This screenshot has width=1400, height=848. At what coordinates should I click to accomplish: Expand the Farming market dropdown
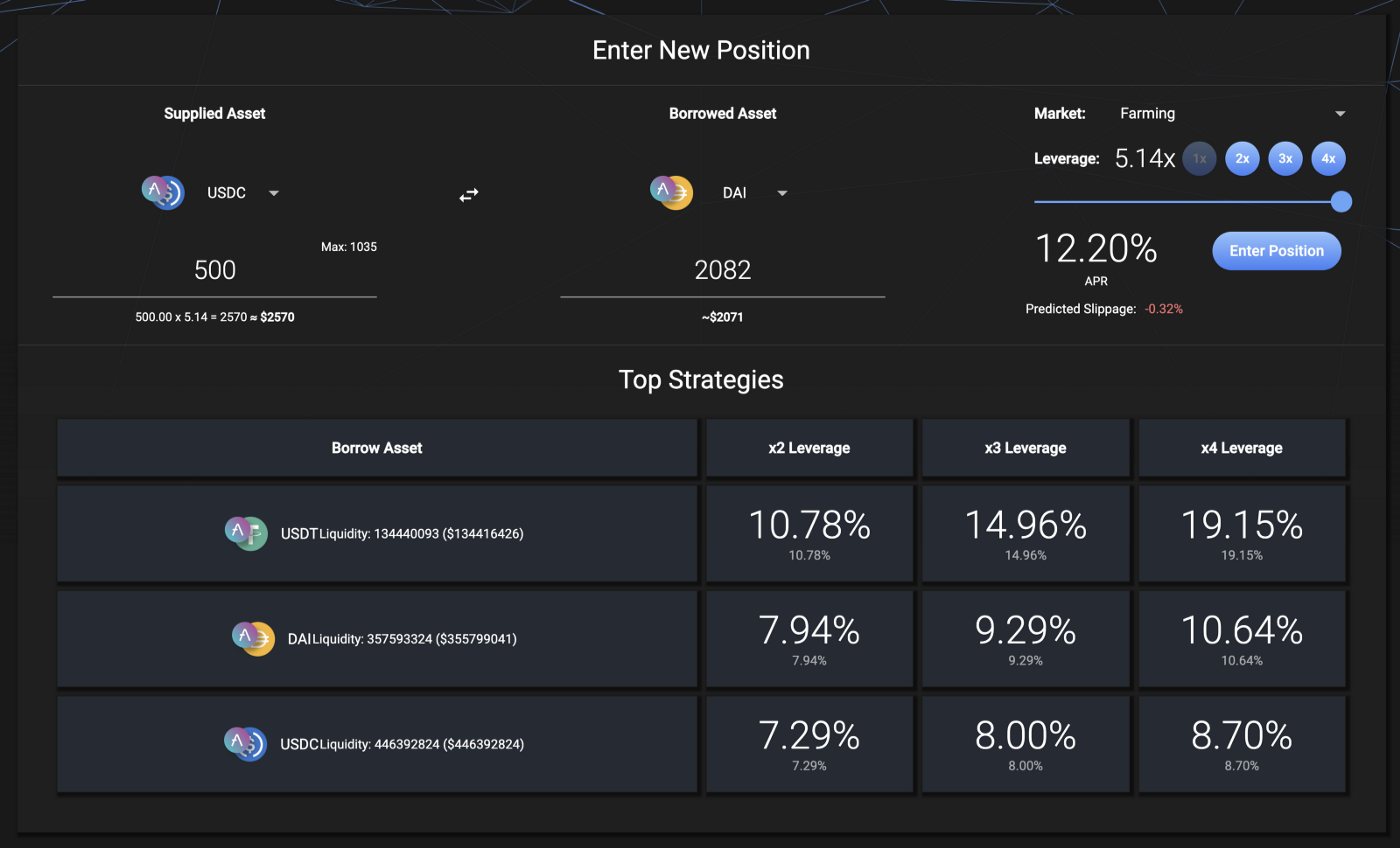pos(1340,114)
